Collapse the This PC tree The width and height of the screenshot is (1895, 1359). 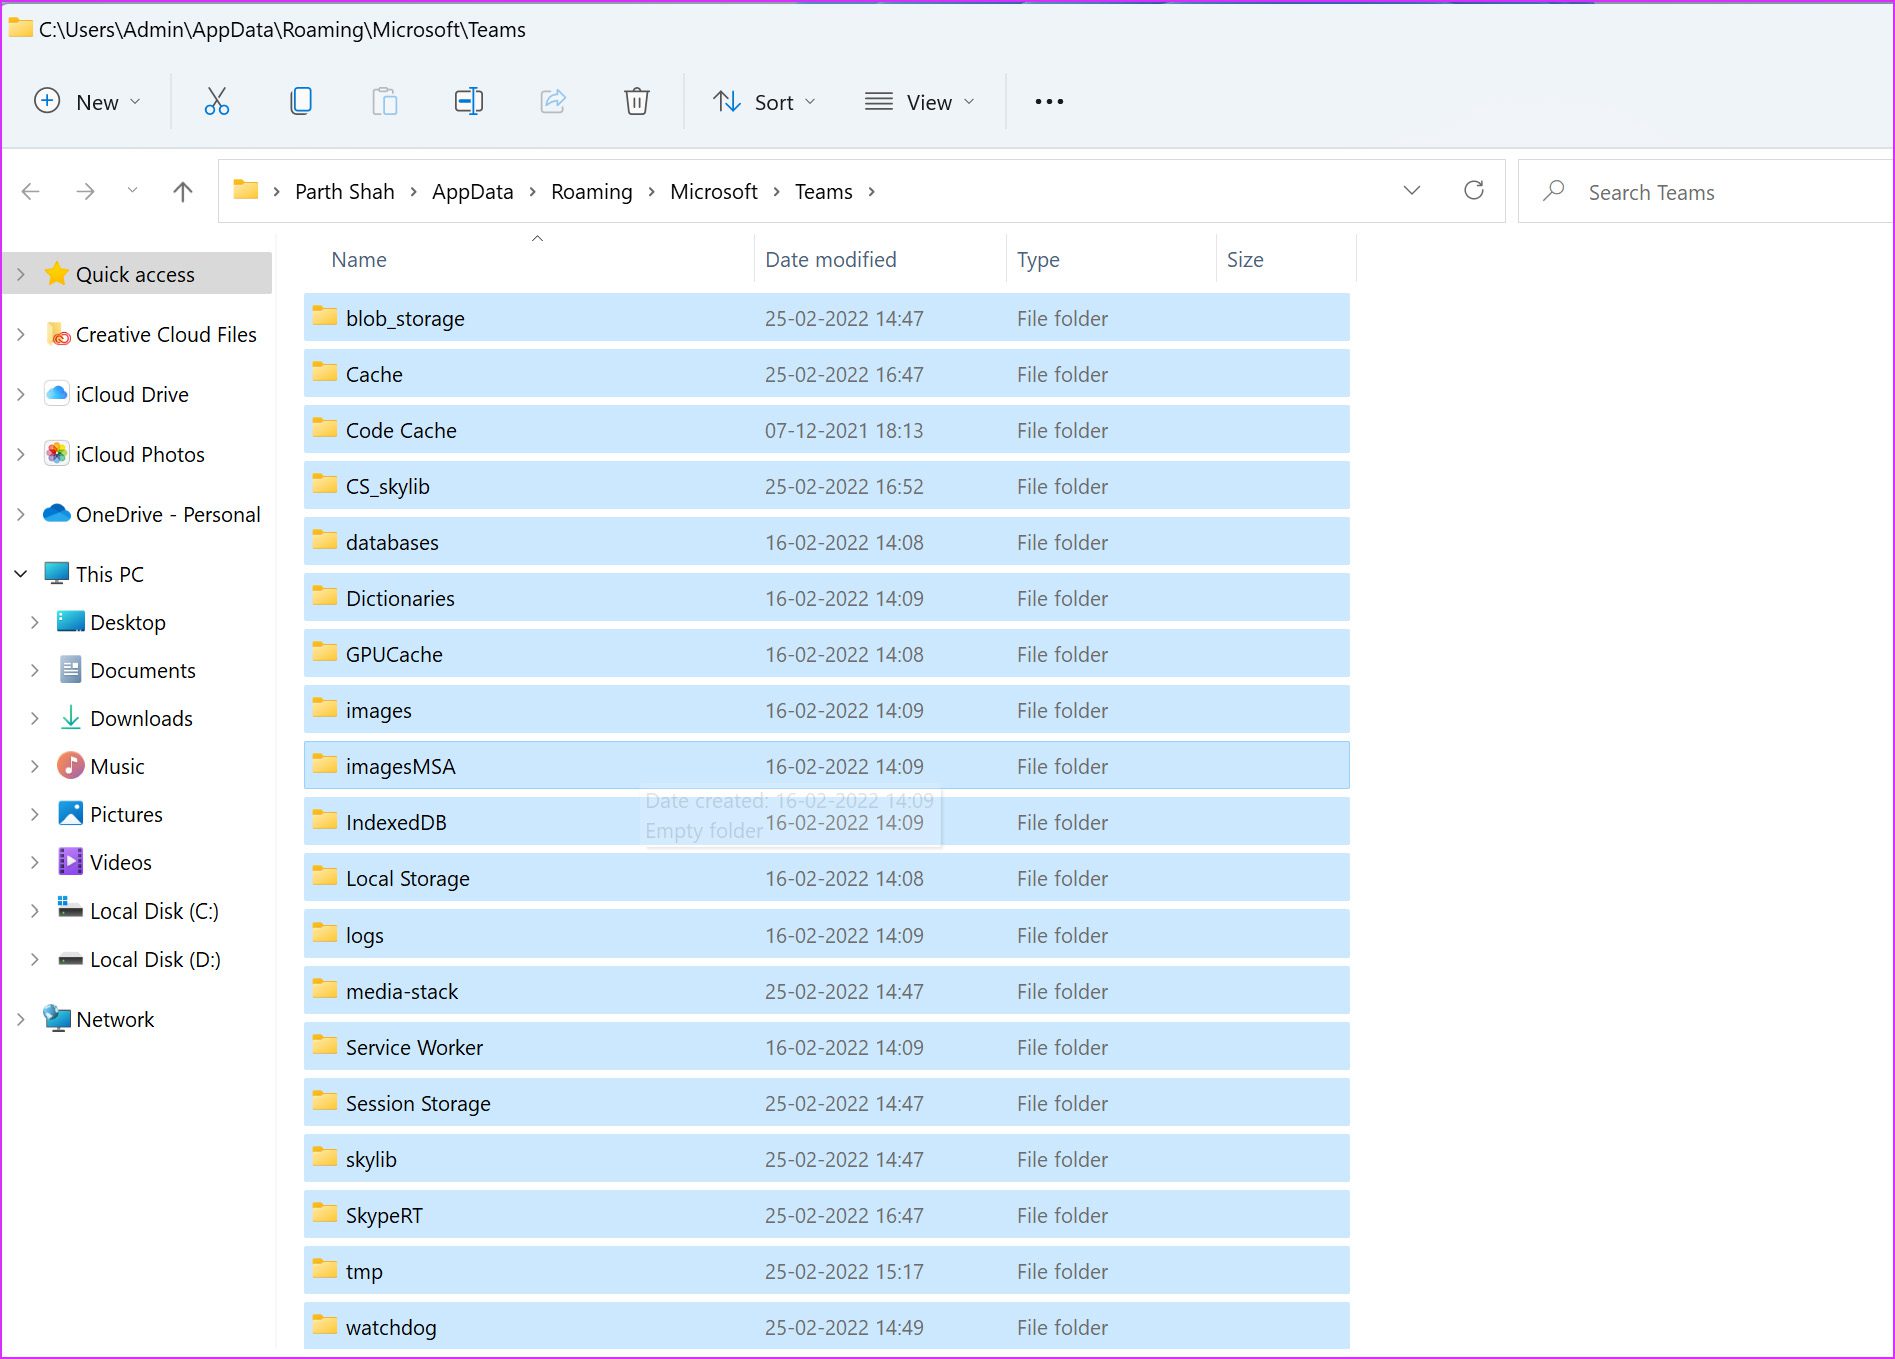20,573
